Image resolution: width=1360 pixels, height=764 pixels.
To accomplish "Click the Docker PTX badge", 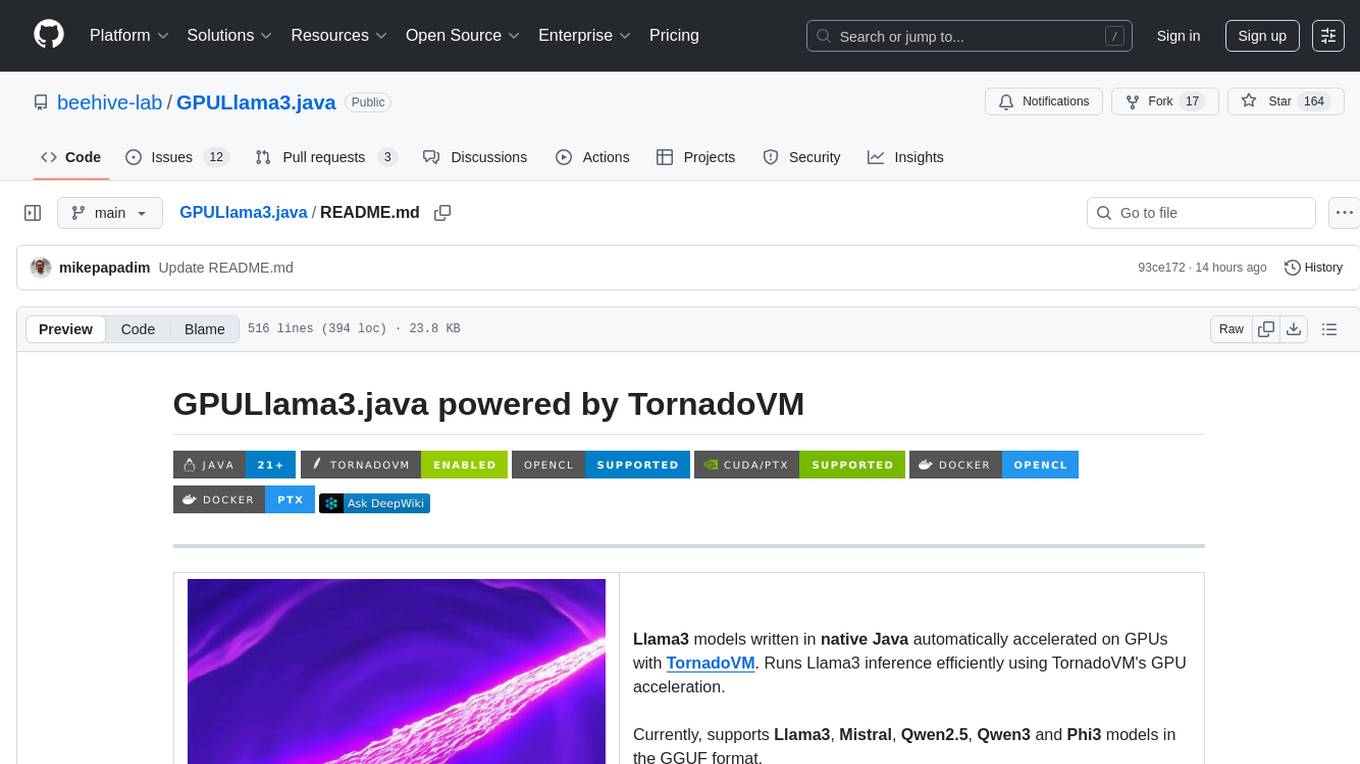I will point(244,500).
